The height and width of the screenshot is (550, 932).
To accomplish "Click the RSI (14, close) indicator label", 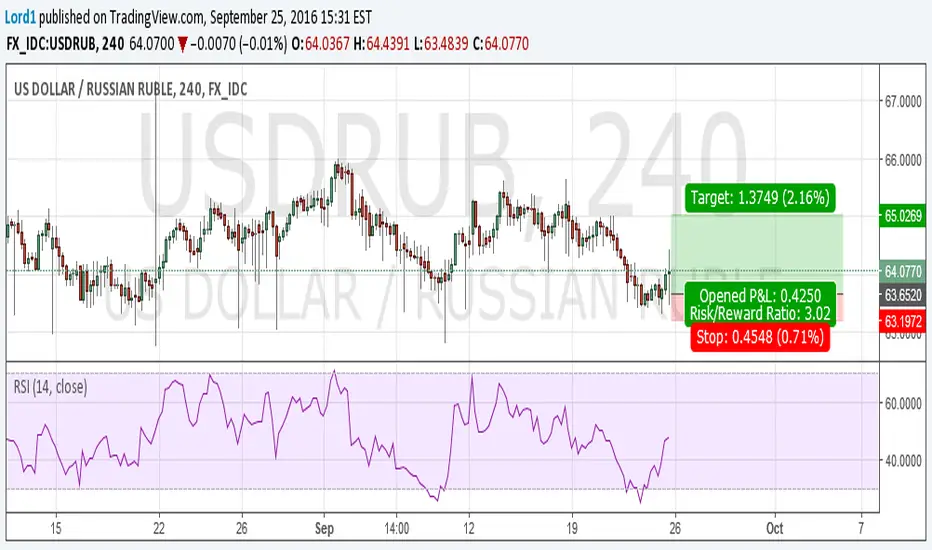I will 51,387.
